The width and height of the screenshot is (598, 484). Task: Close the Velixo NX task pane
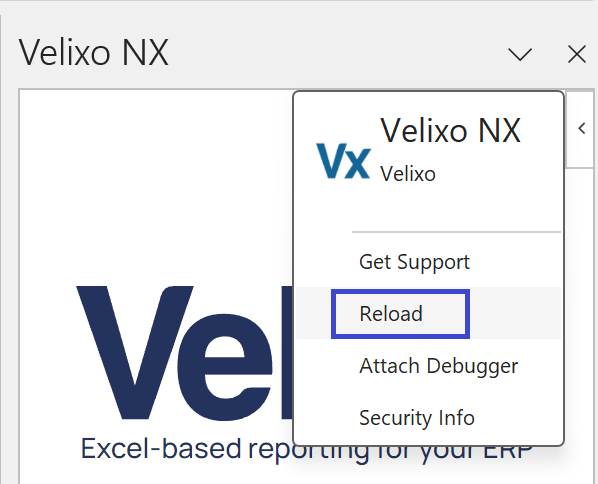point(577,54)
